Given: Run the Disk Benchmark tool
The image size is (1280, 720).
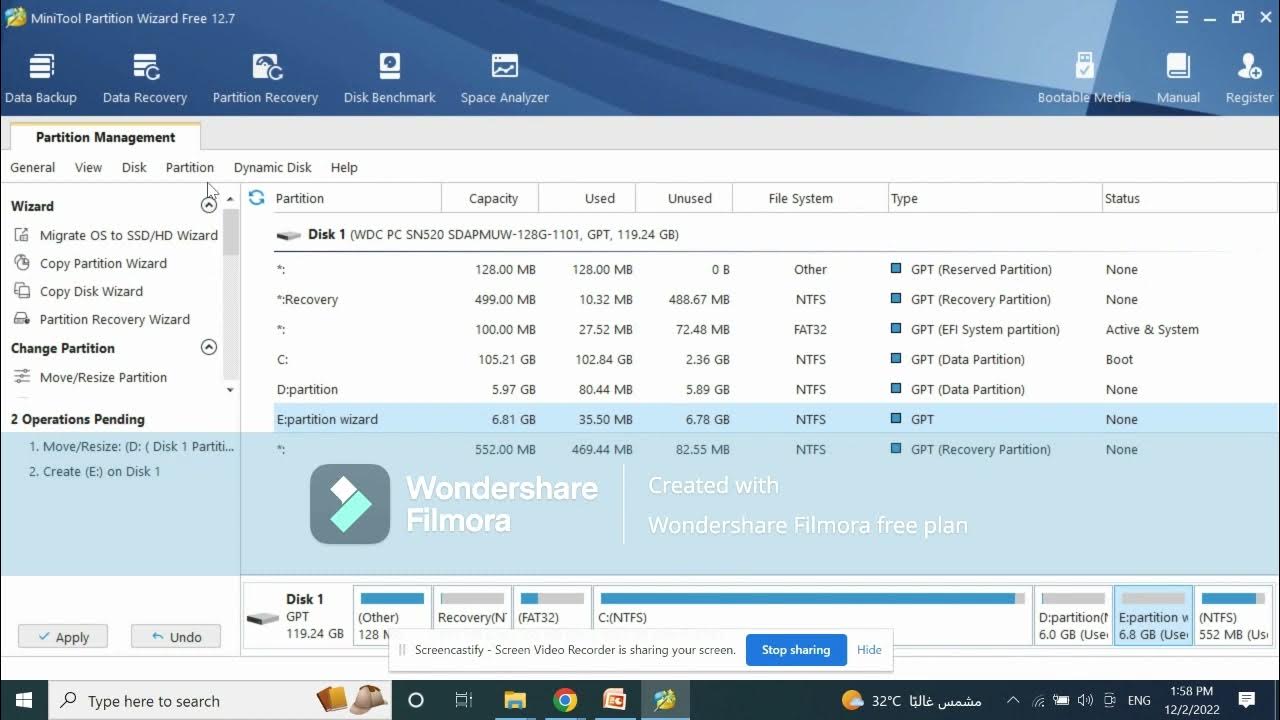Looking at the screenshot, I should click(390, 78).
